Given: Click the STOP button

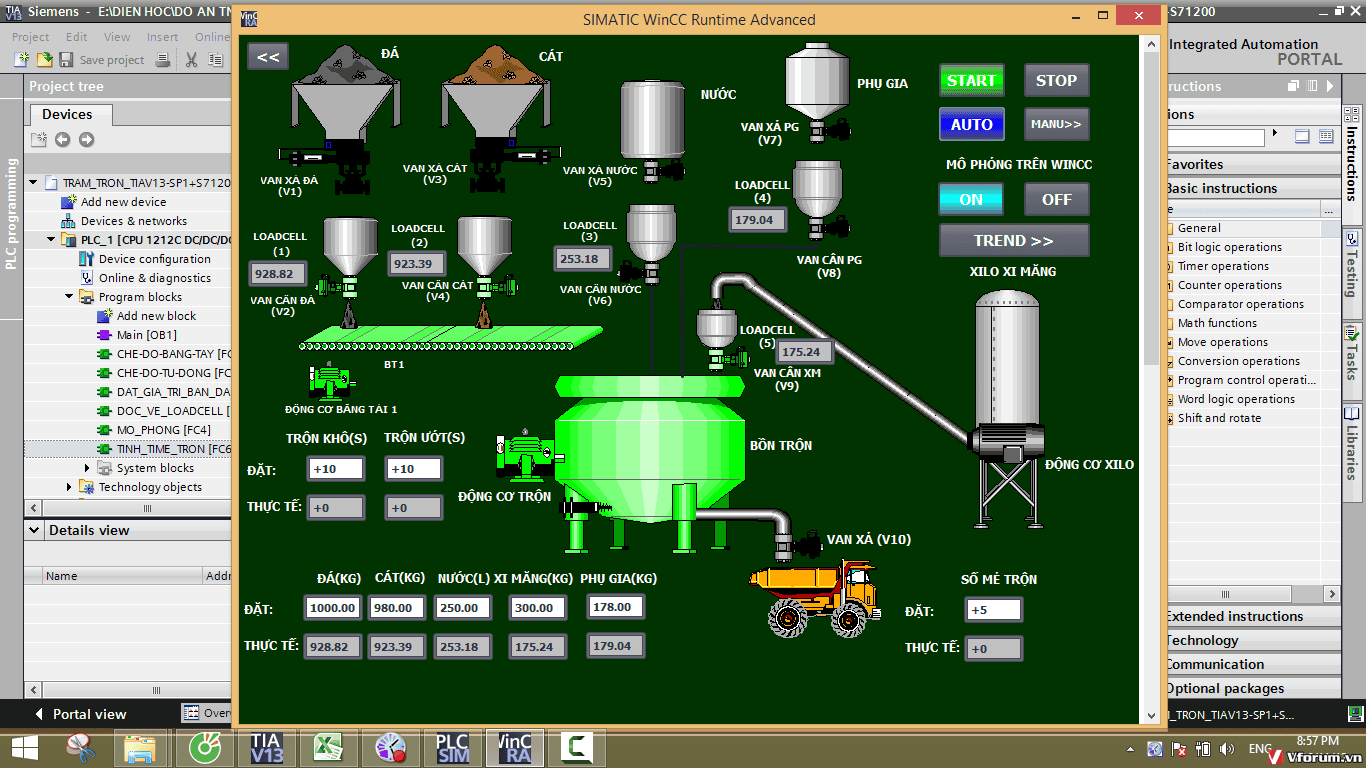Looking at the screenshot, I should tap(1057, 80).
